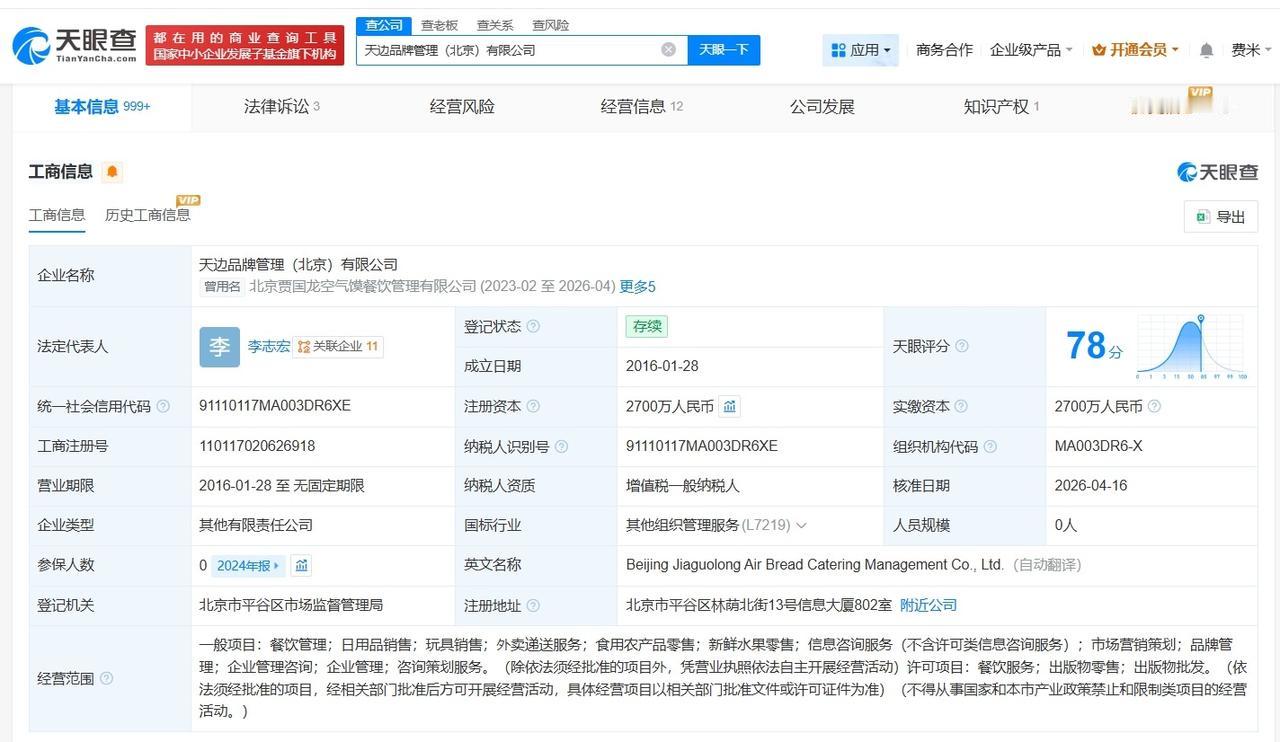Click the orange alert bell beside 工商信息
1280x742 pixels.
[113, 172]
